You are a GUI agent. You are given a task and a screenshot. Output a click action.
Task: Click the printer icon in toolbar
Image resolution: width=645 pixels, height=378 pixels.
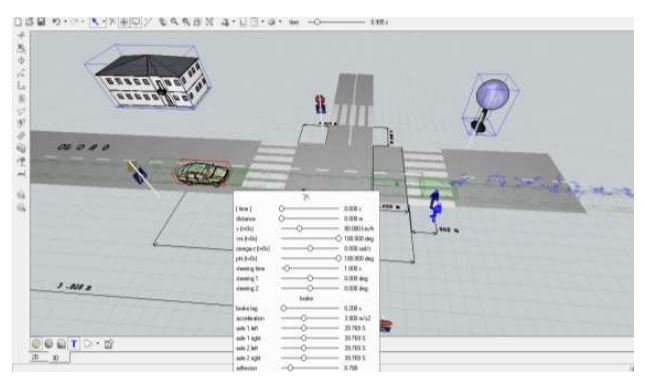[225, 22]
